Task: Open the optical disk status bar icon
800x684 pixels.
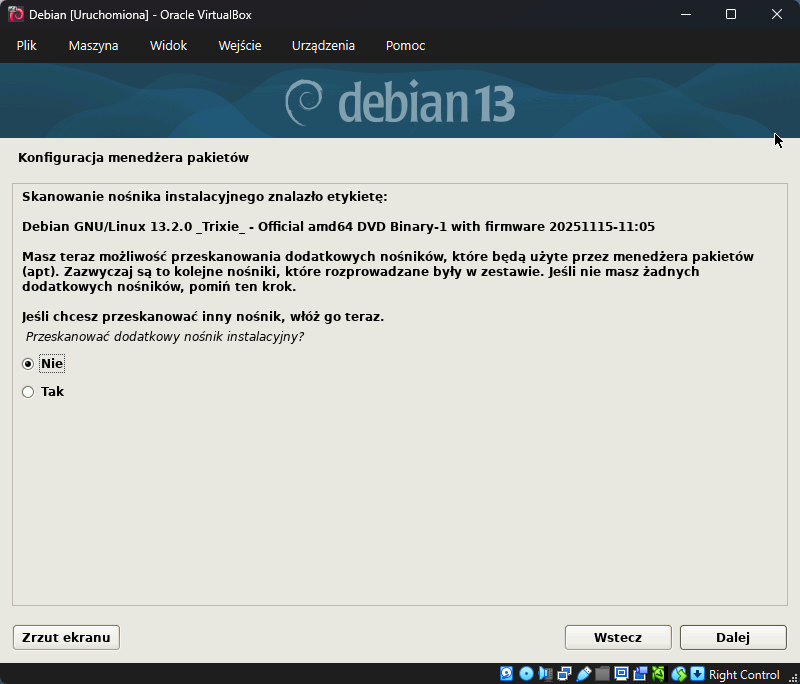Action: pyautogui.click(x=526, y=674)
